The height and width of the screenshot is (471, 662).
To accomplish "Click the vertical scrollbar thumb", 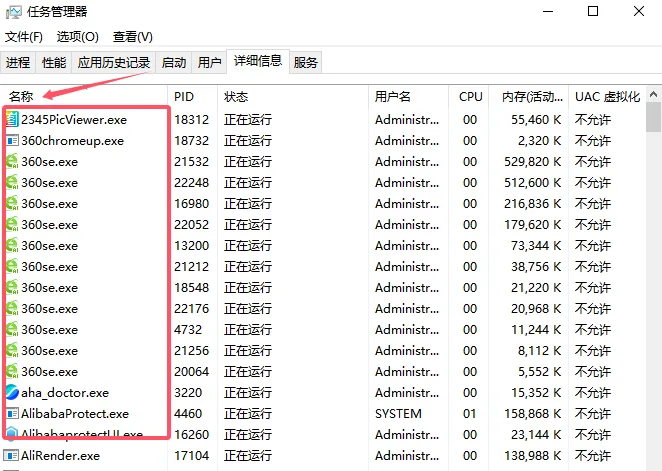I will (x=654, y=117).
